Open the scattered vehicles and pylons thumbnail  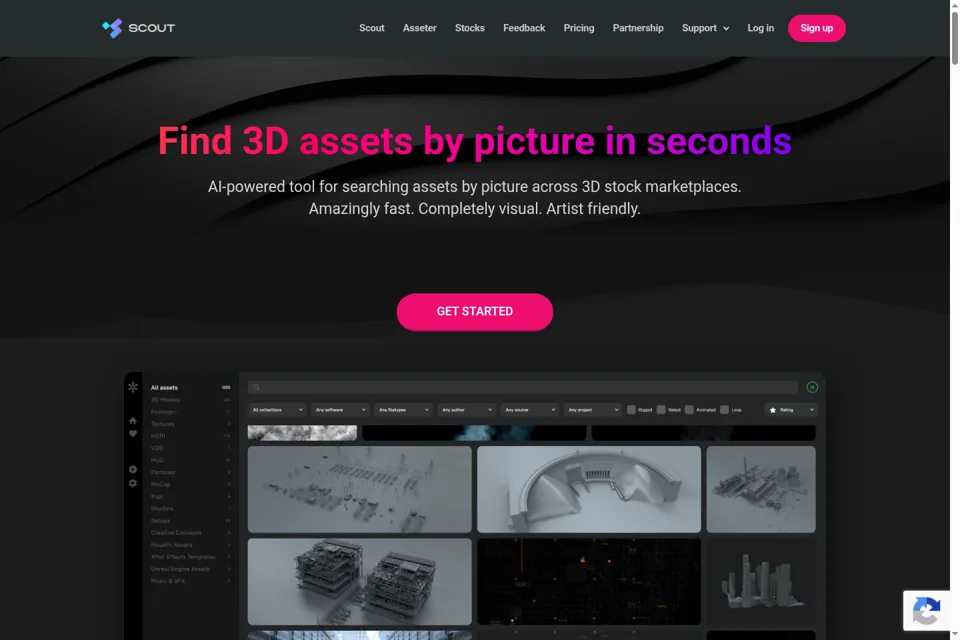359,489
